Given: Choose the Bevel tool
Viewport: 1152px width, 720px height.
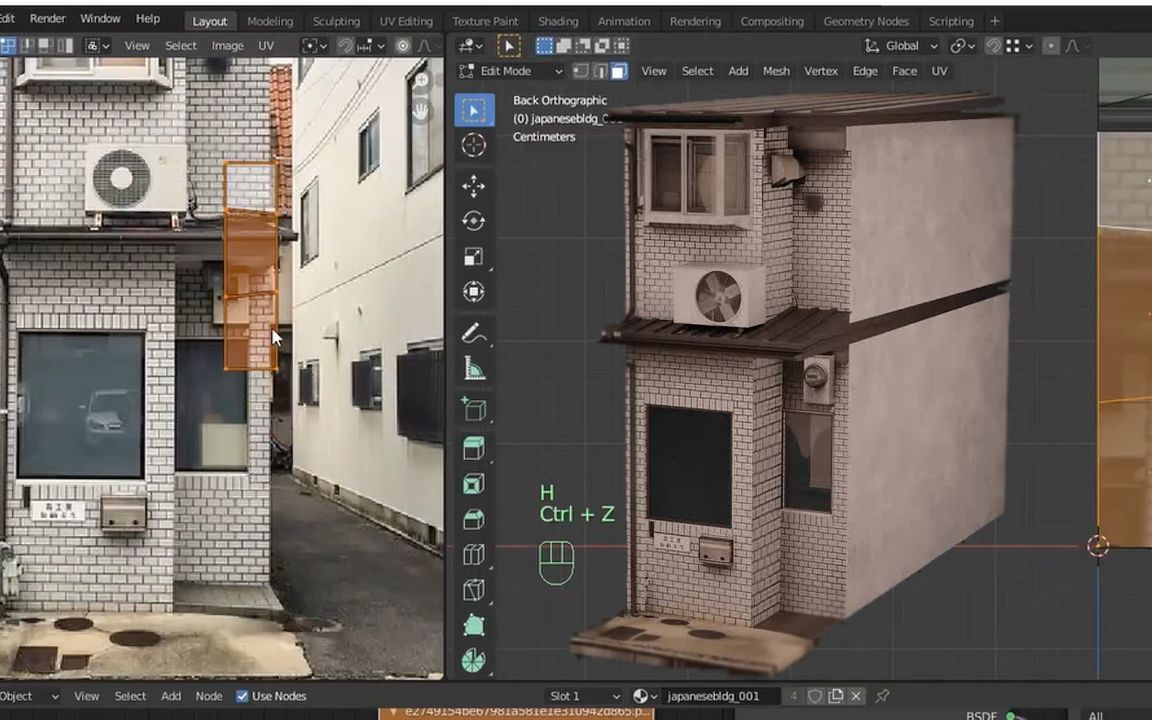Looking at the screenshot, I should click(474, 519).
